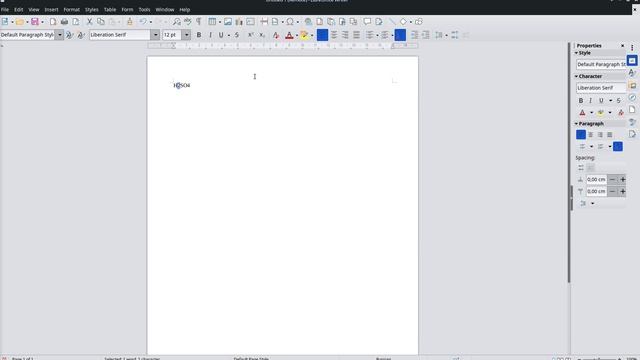This screenshot has width=640, height=360.
Task: Toggle Subscript in the formatting toolbar
Action: click(x=262, y=35)
